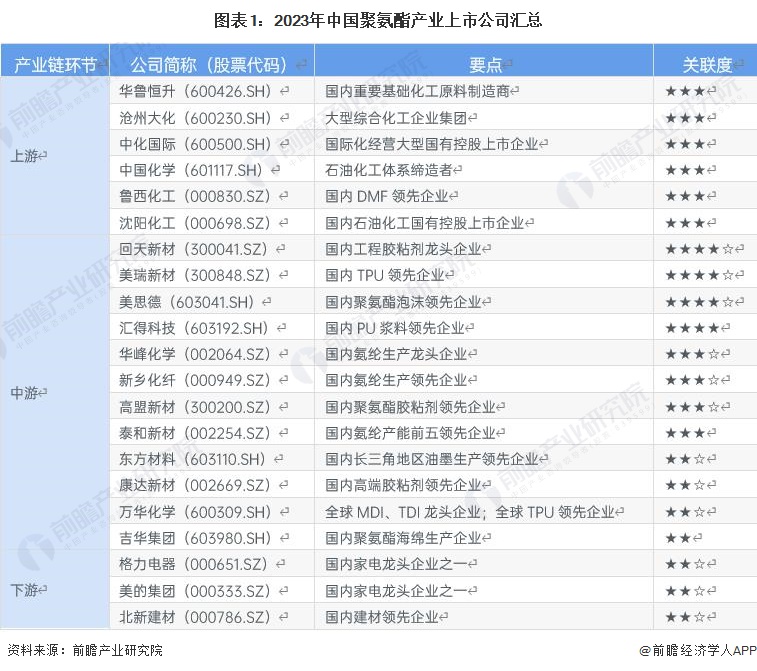Click '国内长三角地区油墨生产领先企业' description

432,459
